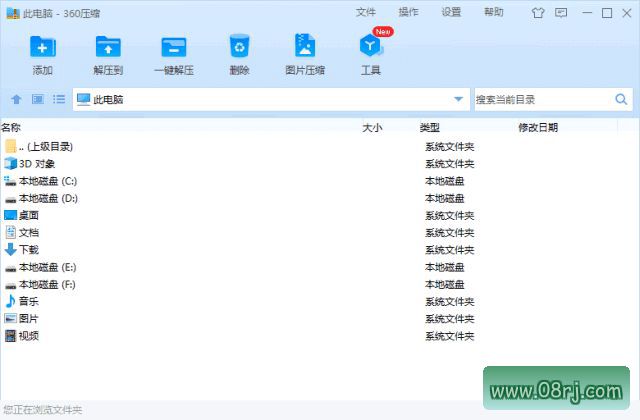Click the 一键解压 one-click extract icon
The width and height of the screenshot is (640, 420).
point(174,47)
